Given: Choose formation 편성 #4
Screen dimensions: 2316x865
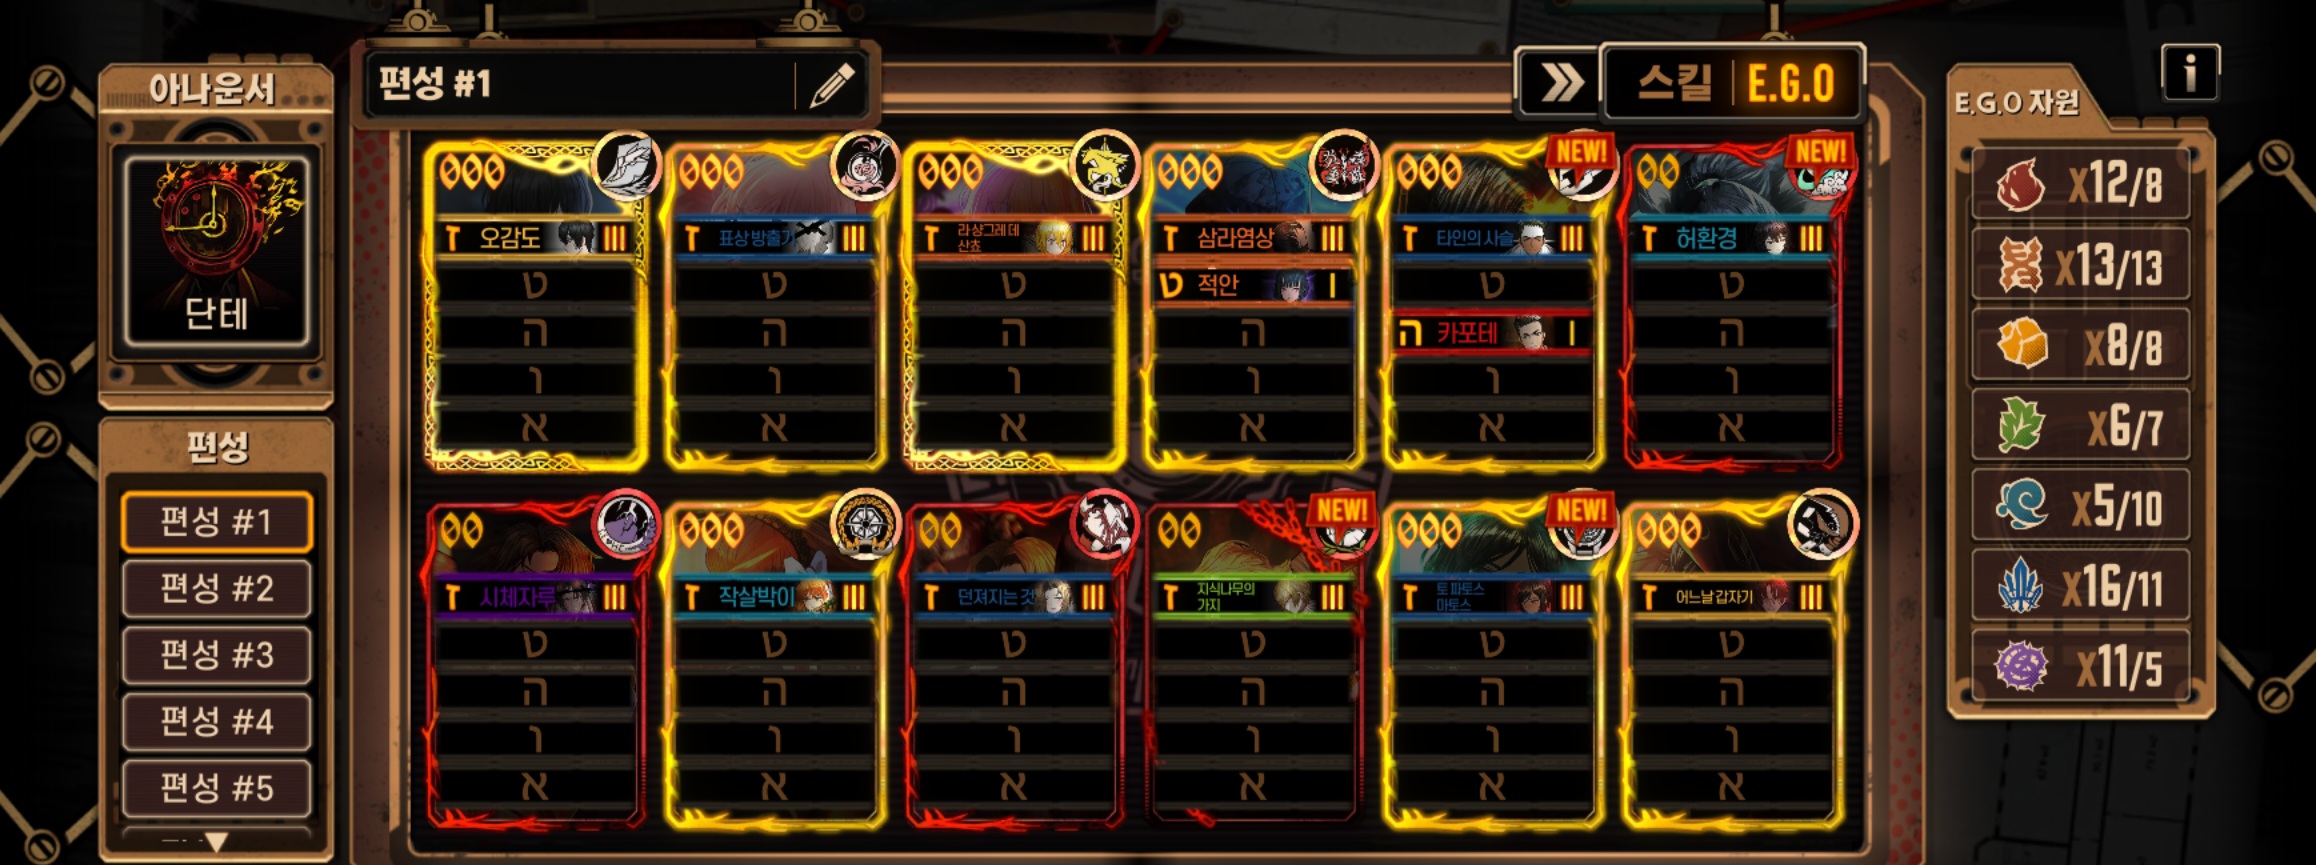Looking at the screenshot, I should tap(216, 721).
